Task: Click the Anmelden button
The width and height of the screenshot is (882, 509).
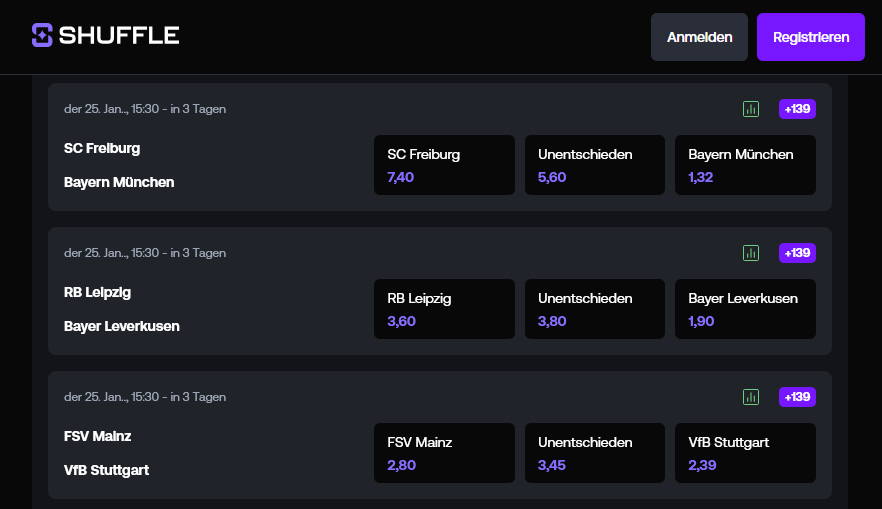Action: (699, 37)
